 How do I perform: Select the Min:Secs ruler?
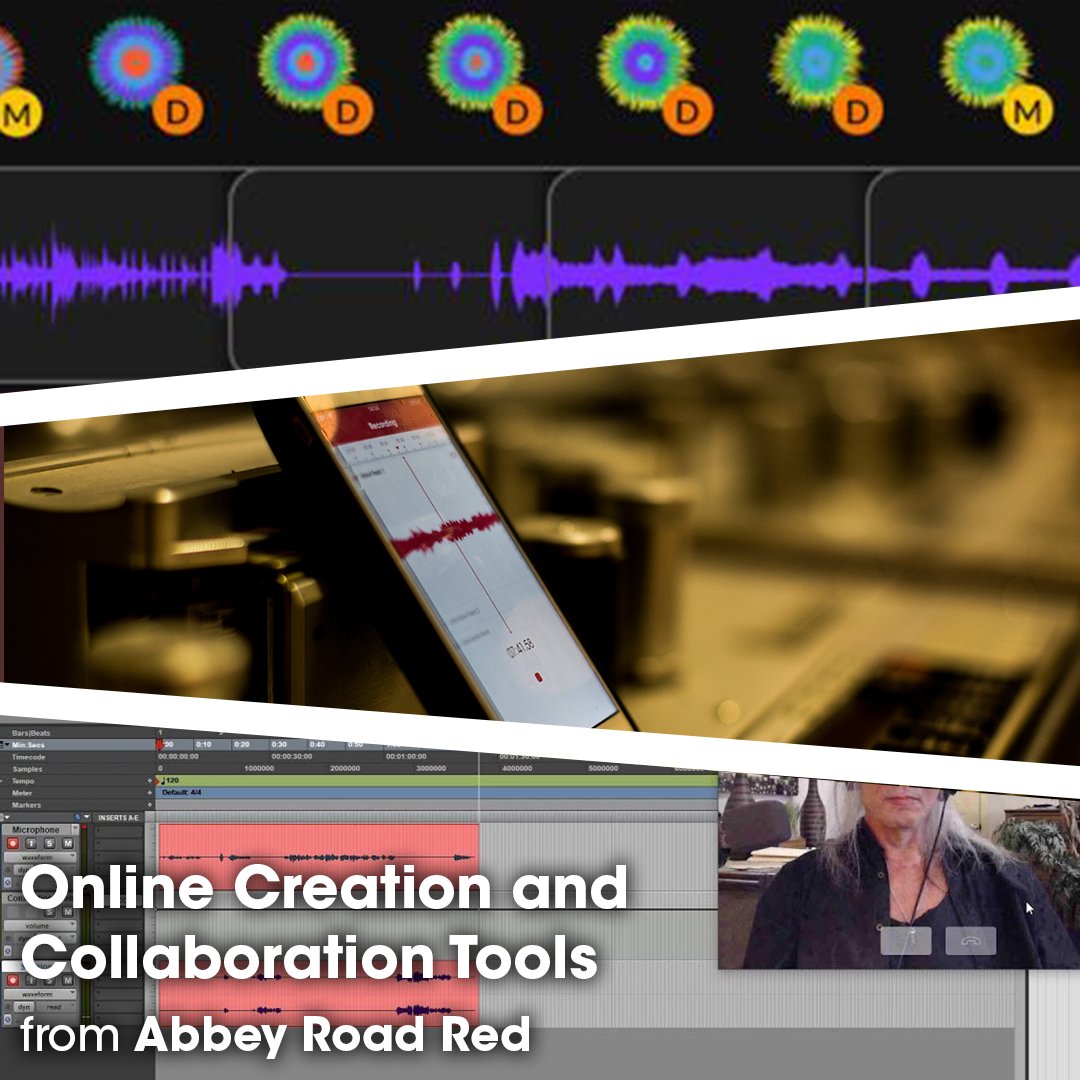click(x=28, y=745)
